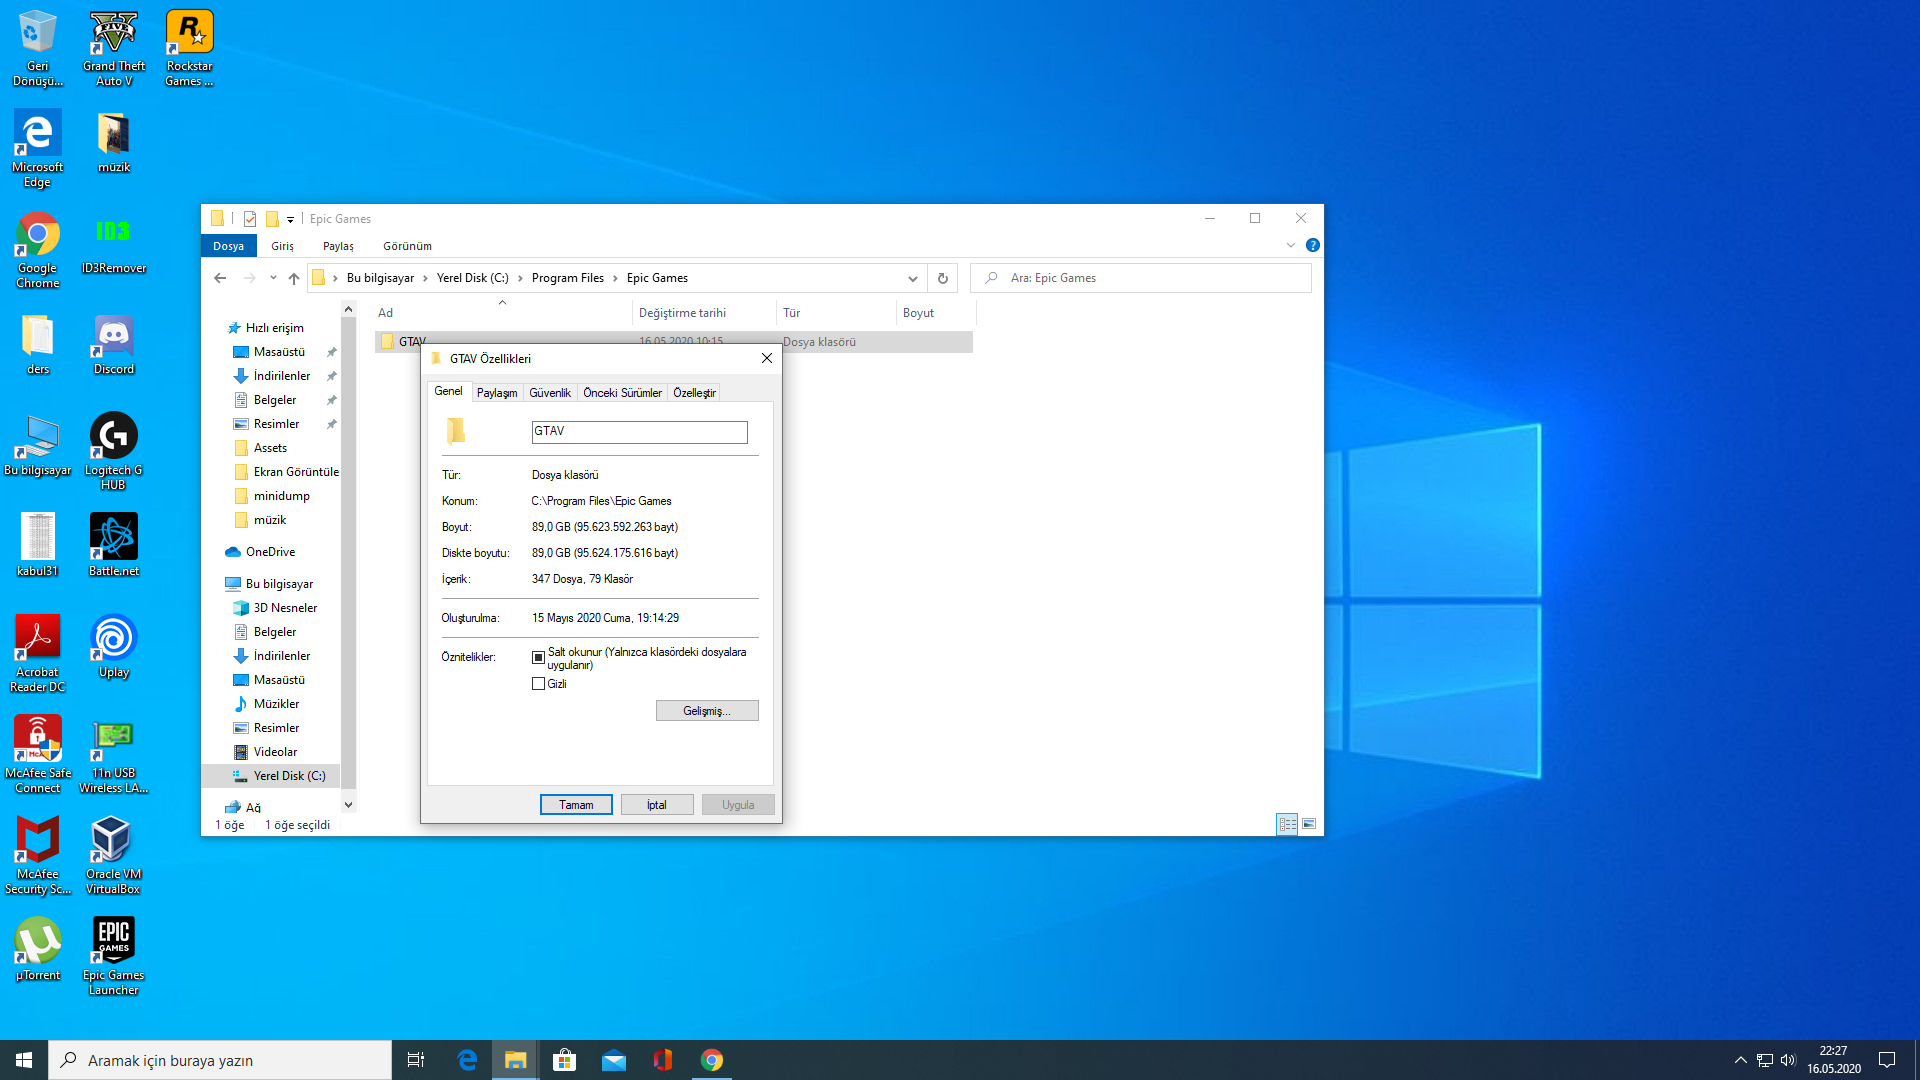Select the Logitech G HUB desktop icon
Viewport: 1920px width, 1080px height.
(x=113, y=452)
